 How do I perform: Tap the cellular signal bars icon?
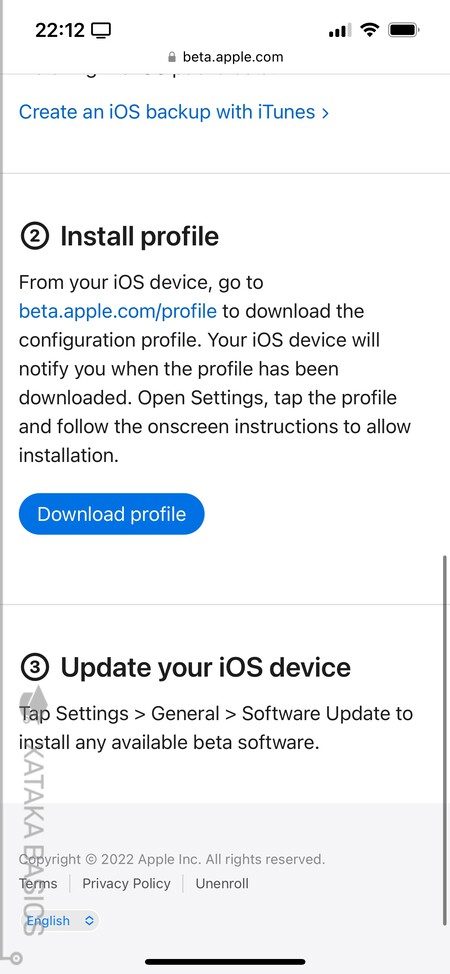click(x=340, y=30)
